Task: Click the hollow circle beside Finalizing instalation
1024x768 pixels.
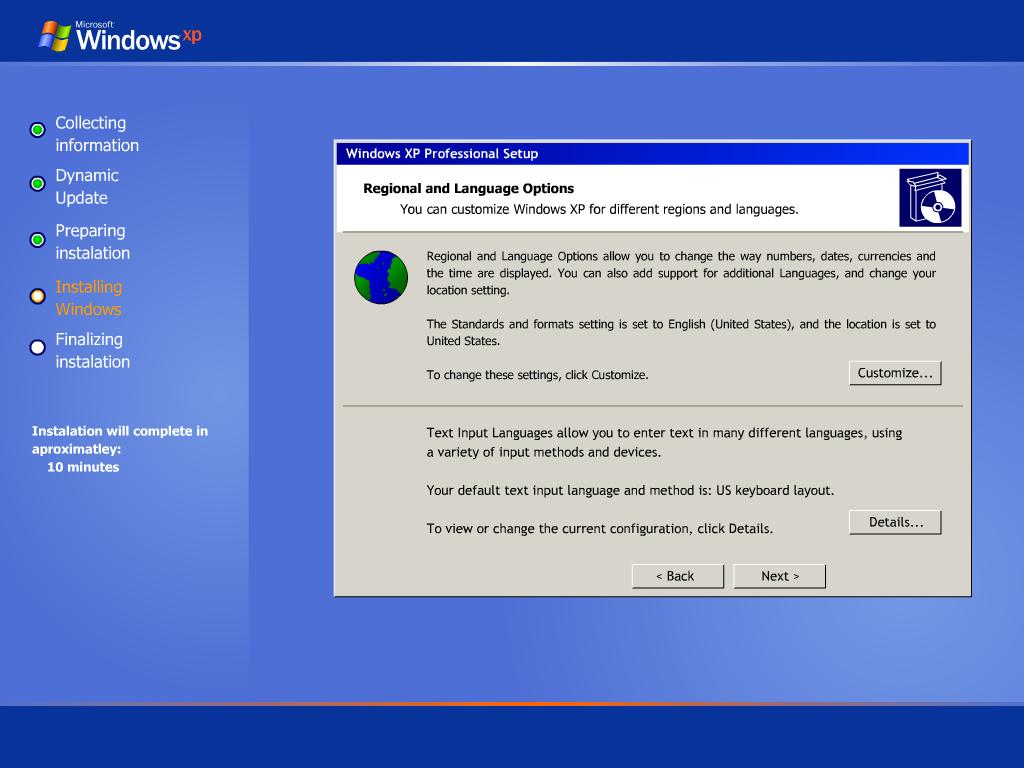Action: [x=37, y=345]
